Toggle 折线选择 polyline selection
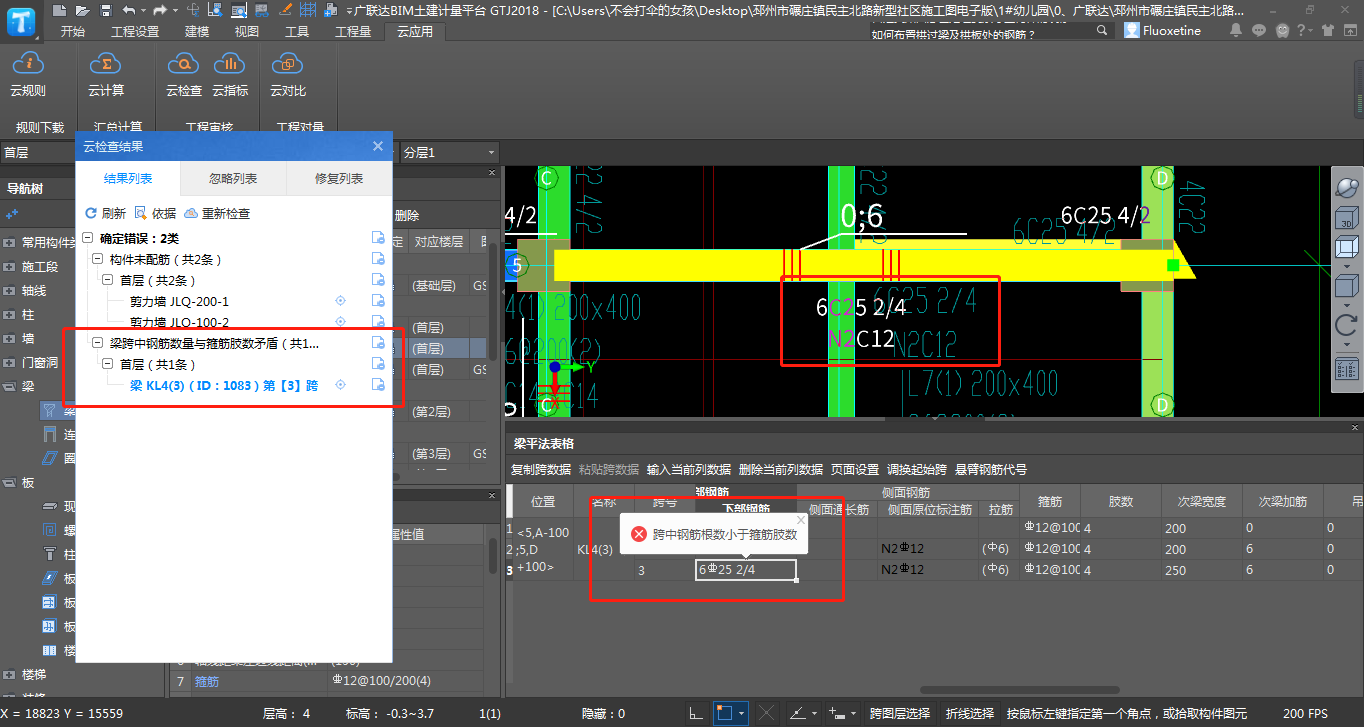1364x727 pixels. point(970,713)
